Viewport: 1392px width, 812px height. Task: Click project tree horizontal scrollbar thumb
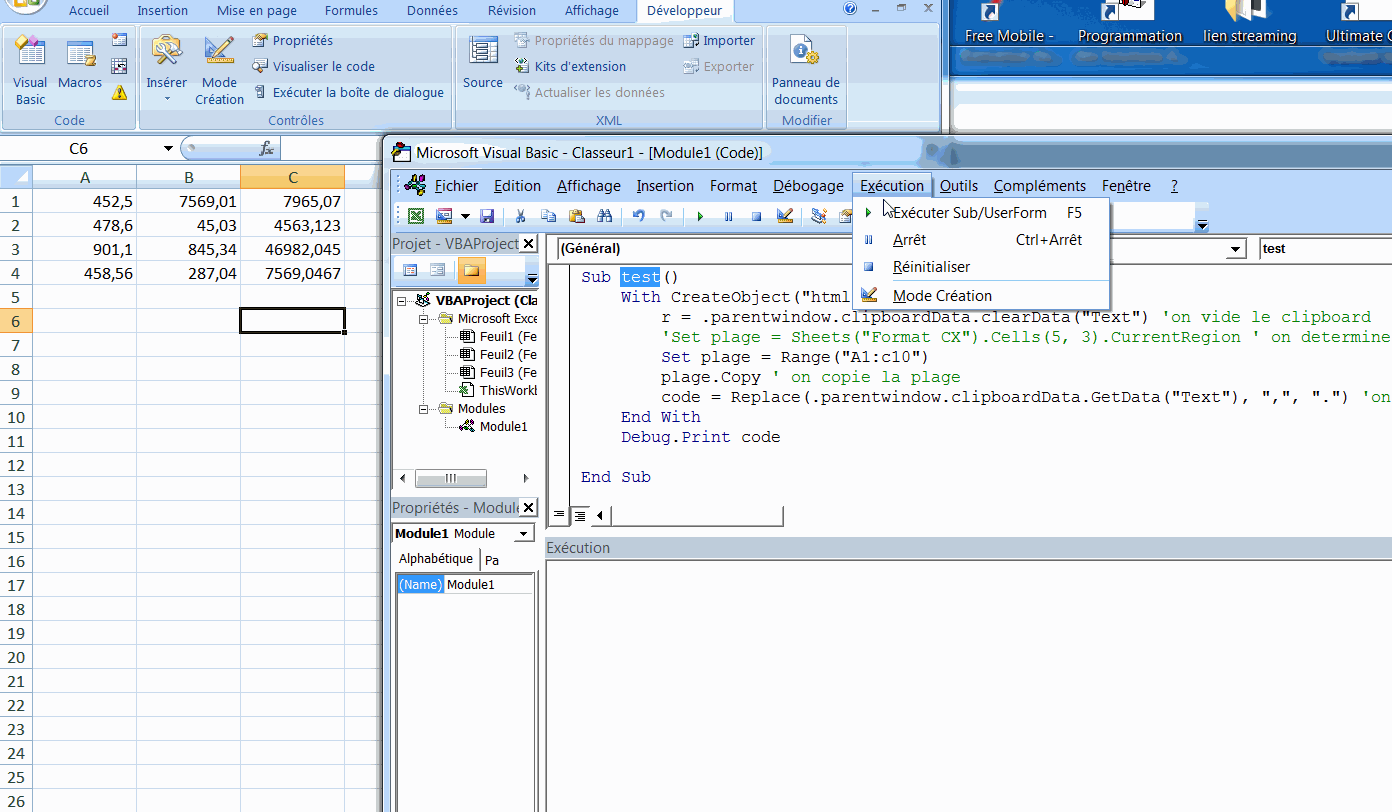click(x=450, y=479)
